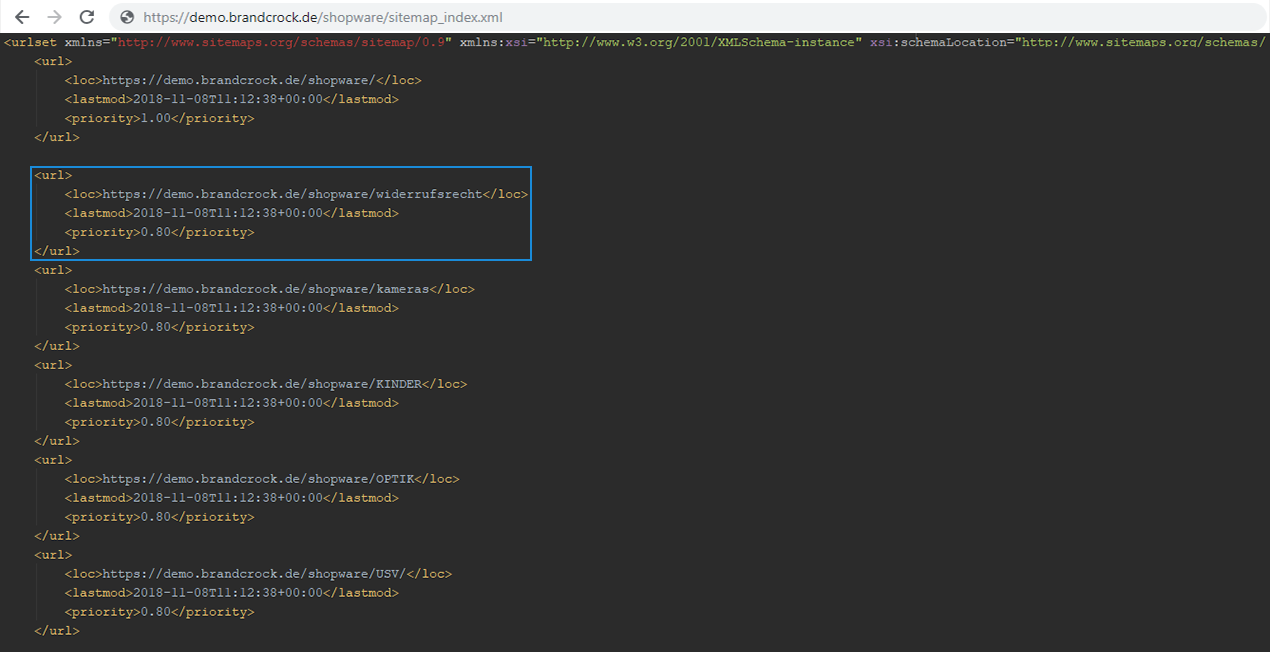The width and height of the screenshot is (1270, 652).
Task: Select the root shopware/ loc URL
Action: point(238,80)
